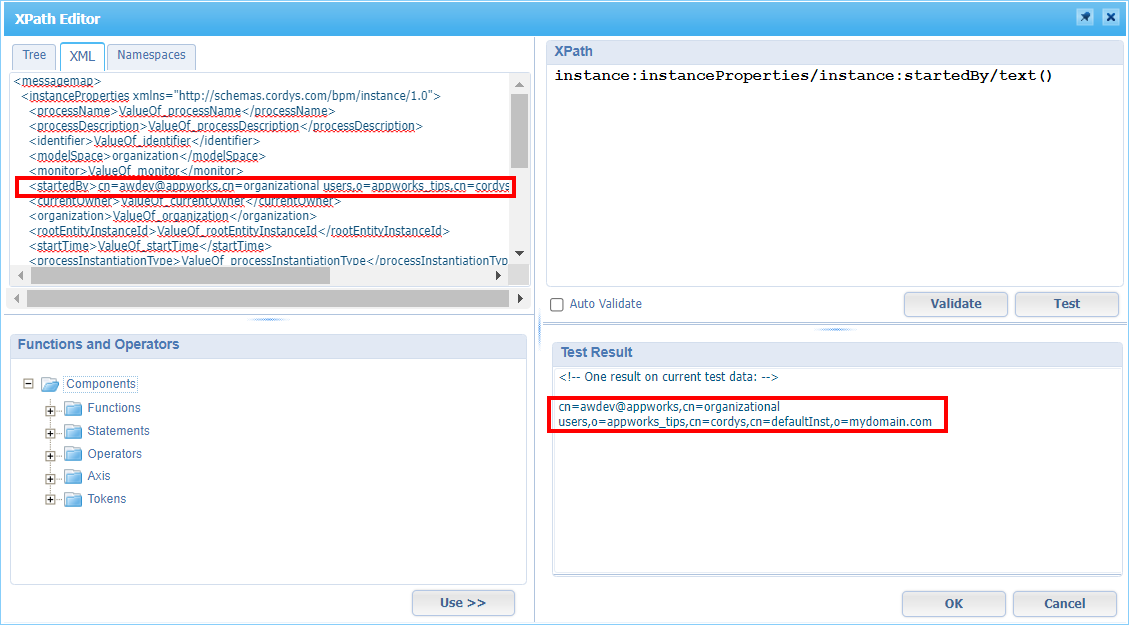Select the Components tree label
The image size is (1129, 625).
(101, 384)
